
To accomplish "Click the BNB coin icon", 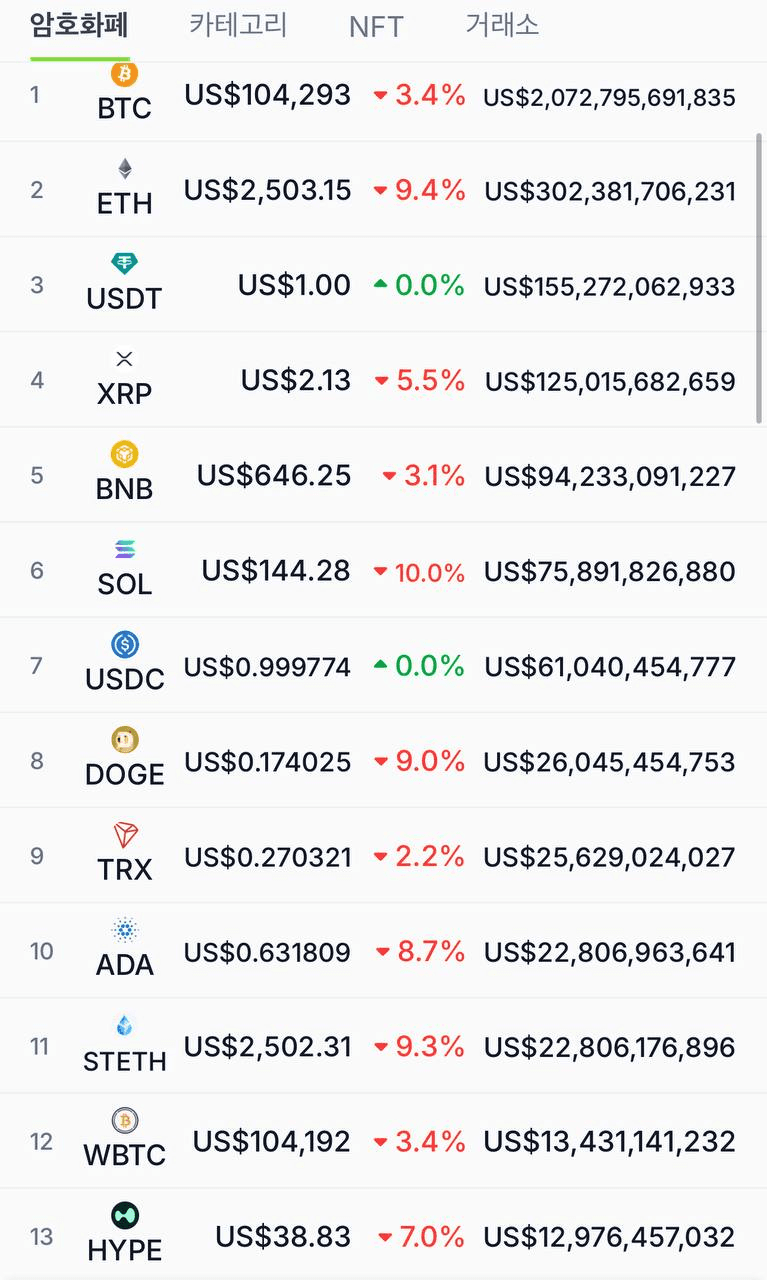I will click(125, 454).
